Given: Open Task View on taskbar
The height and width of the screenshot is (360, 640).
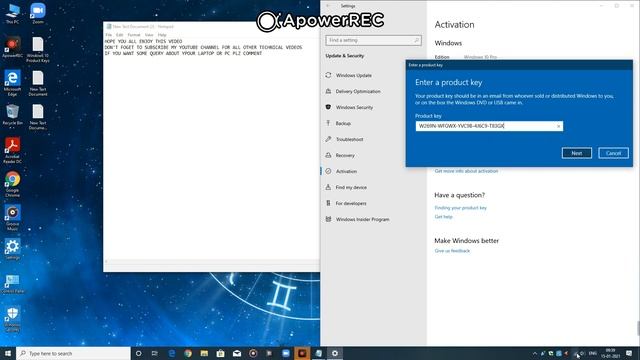Looking at the screenshot, I should 155,353.
